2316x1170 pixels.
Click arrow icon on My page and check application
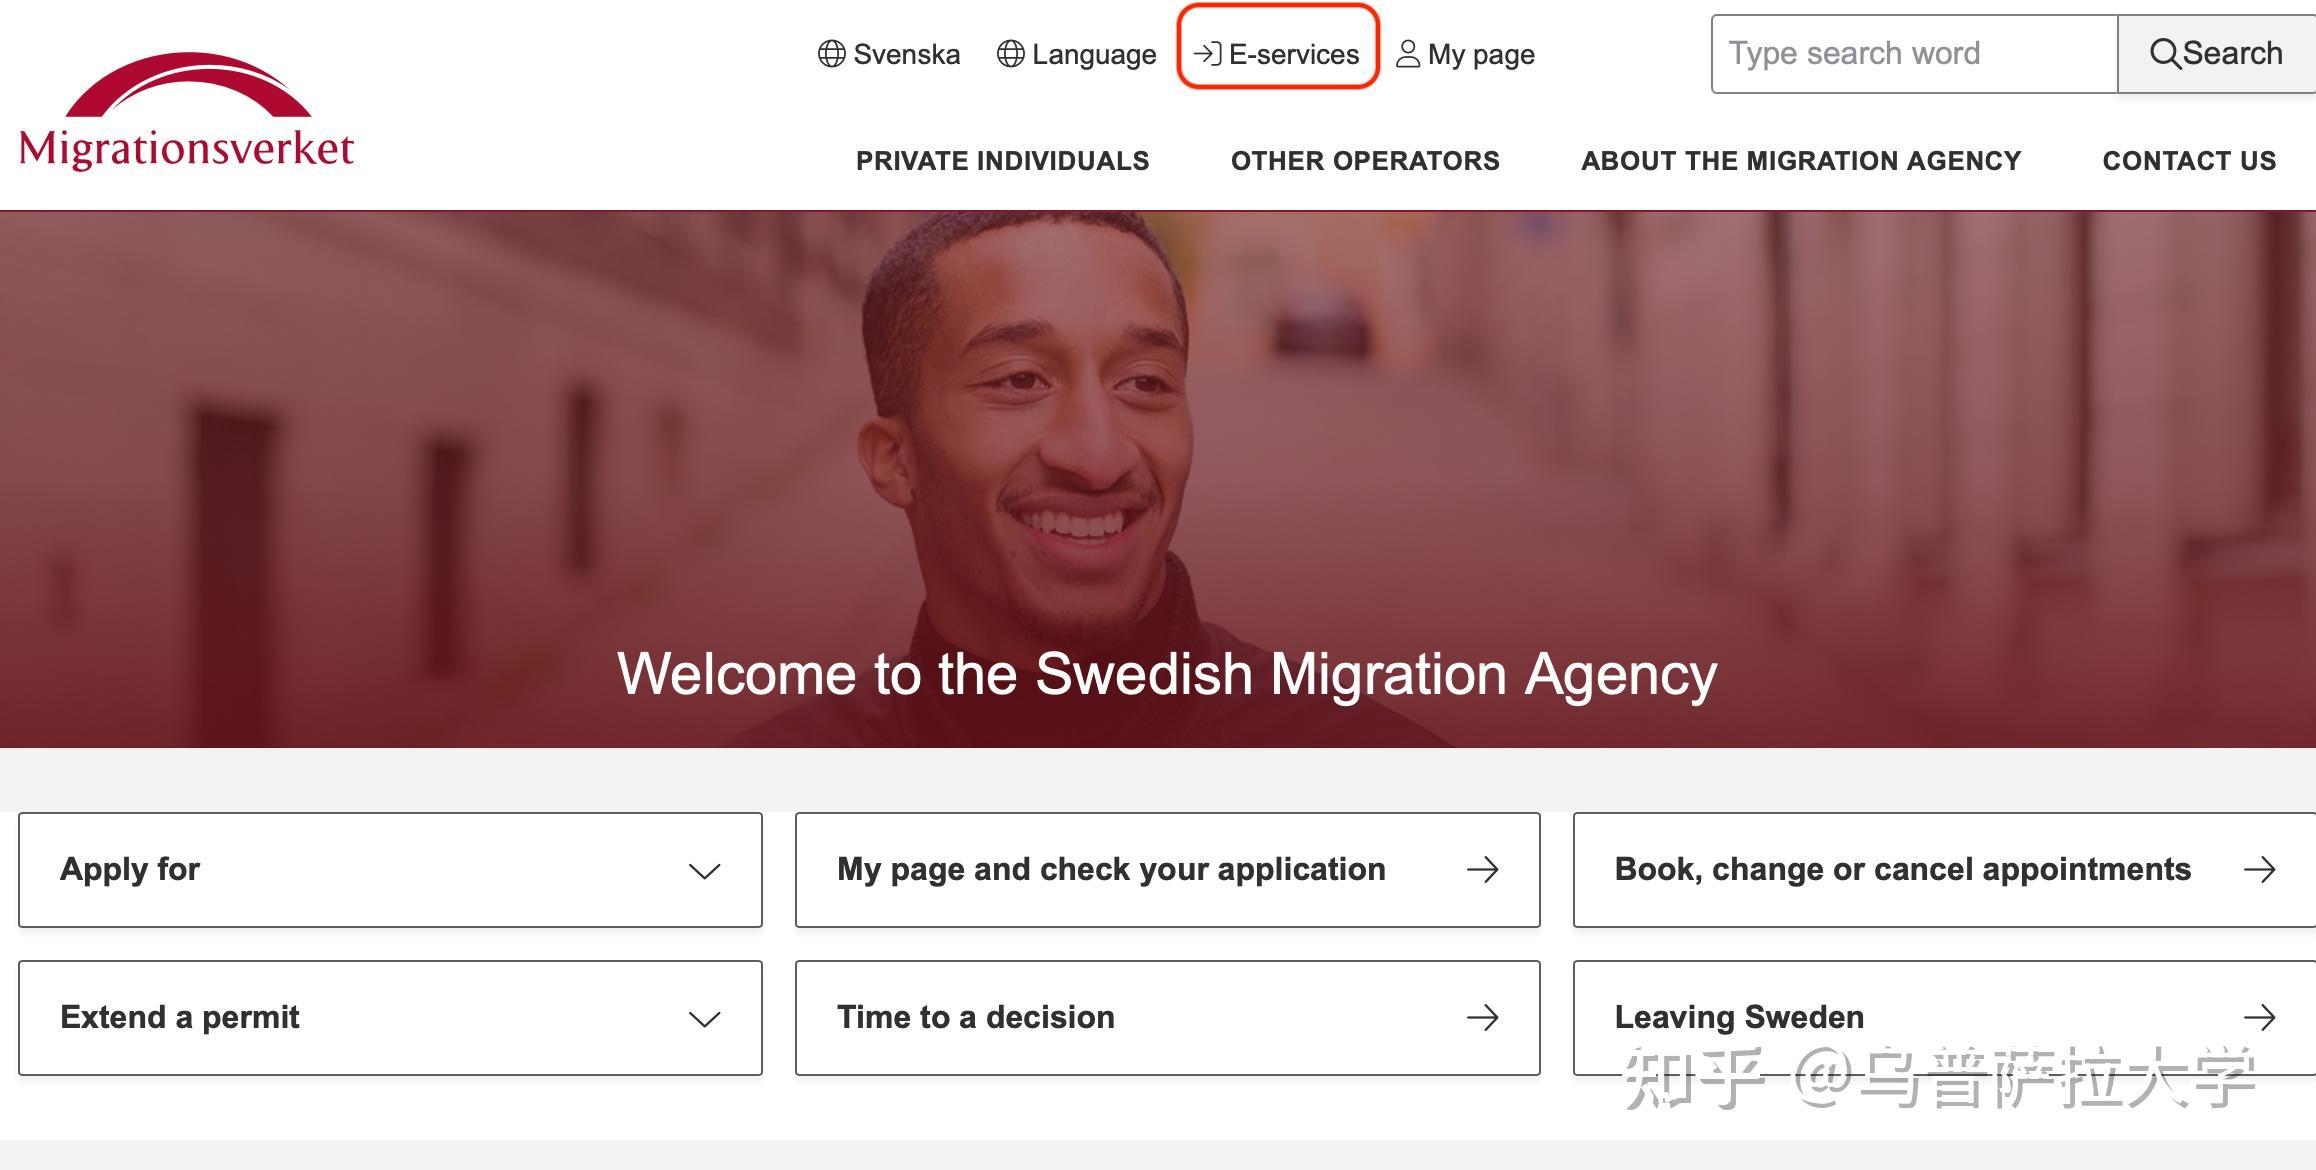point(1483,870)
